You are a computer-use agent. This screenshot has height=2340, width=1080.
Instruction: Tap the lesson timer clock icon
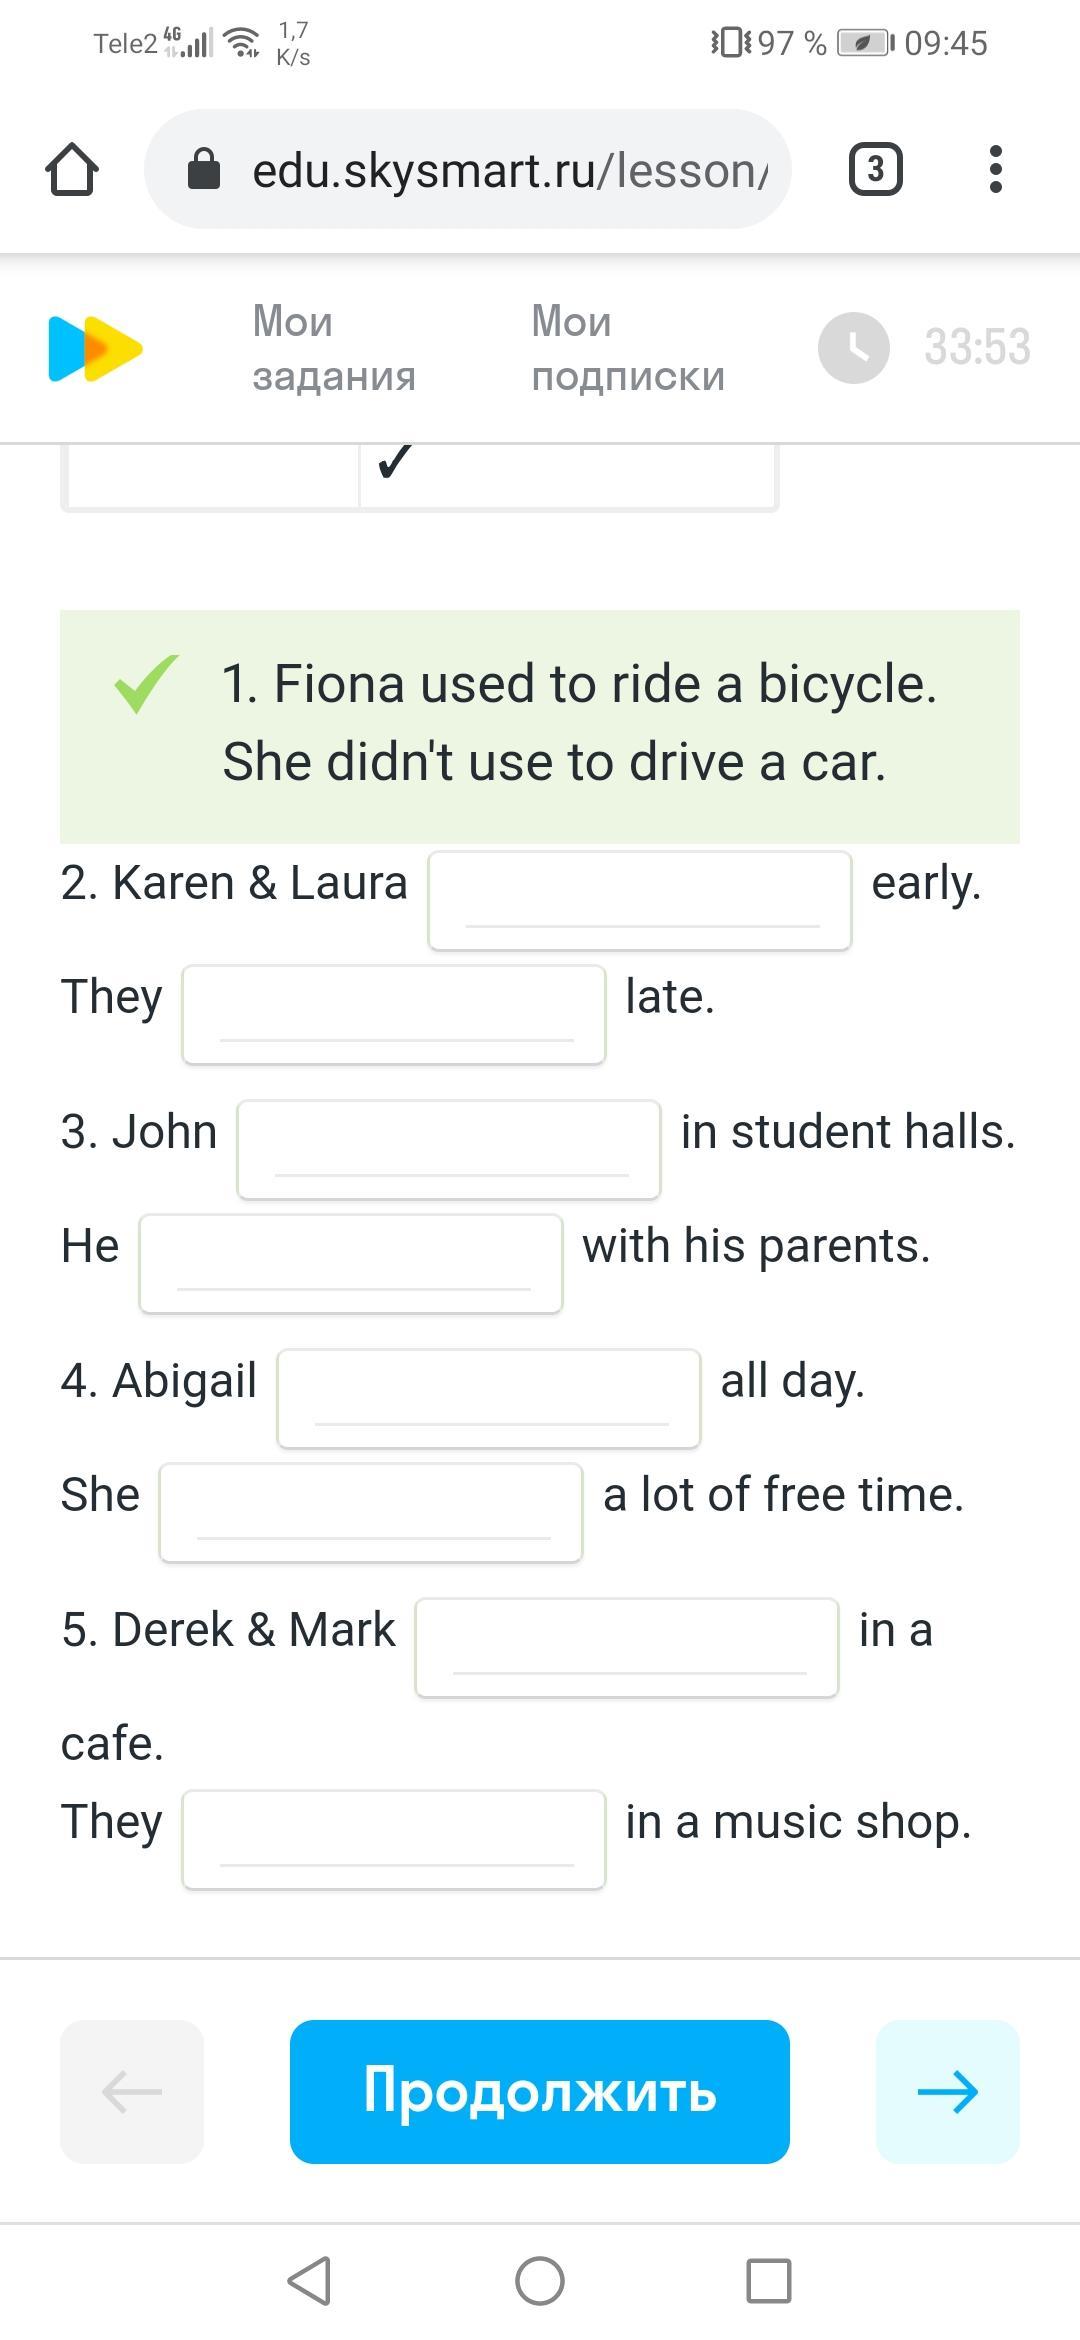pyautogui.click(x=853, y=348)
